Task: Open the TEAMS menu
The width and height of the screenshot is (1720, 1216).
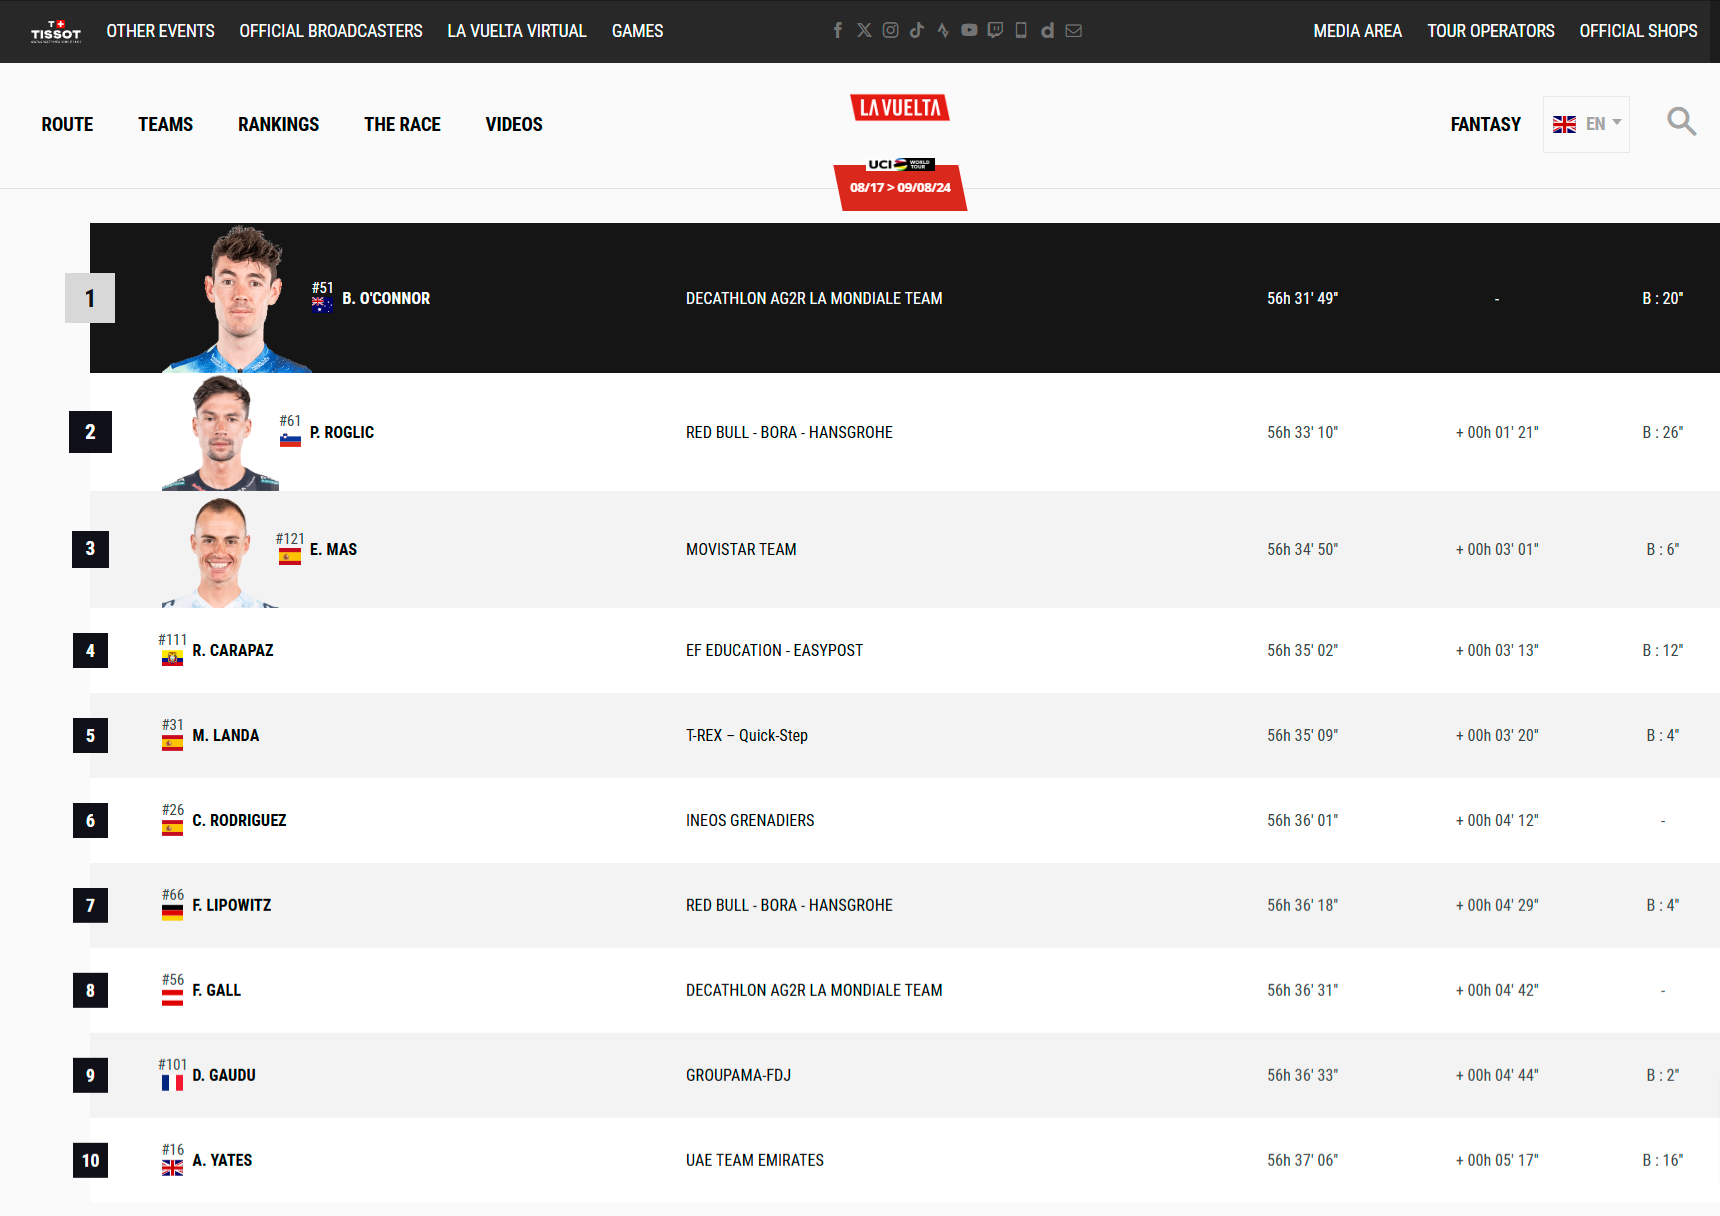Action: click(x=165, y=124)
